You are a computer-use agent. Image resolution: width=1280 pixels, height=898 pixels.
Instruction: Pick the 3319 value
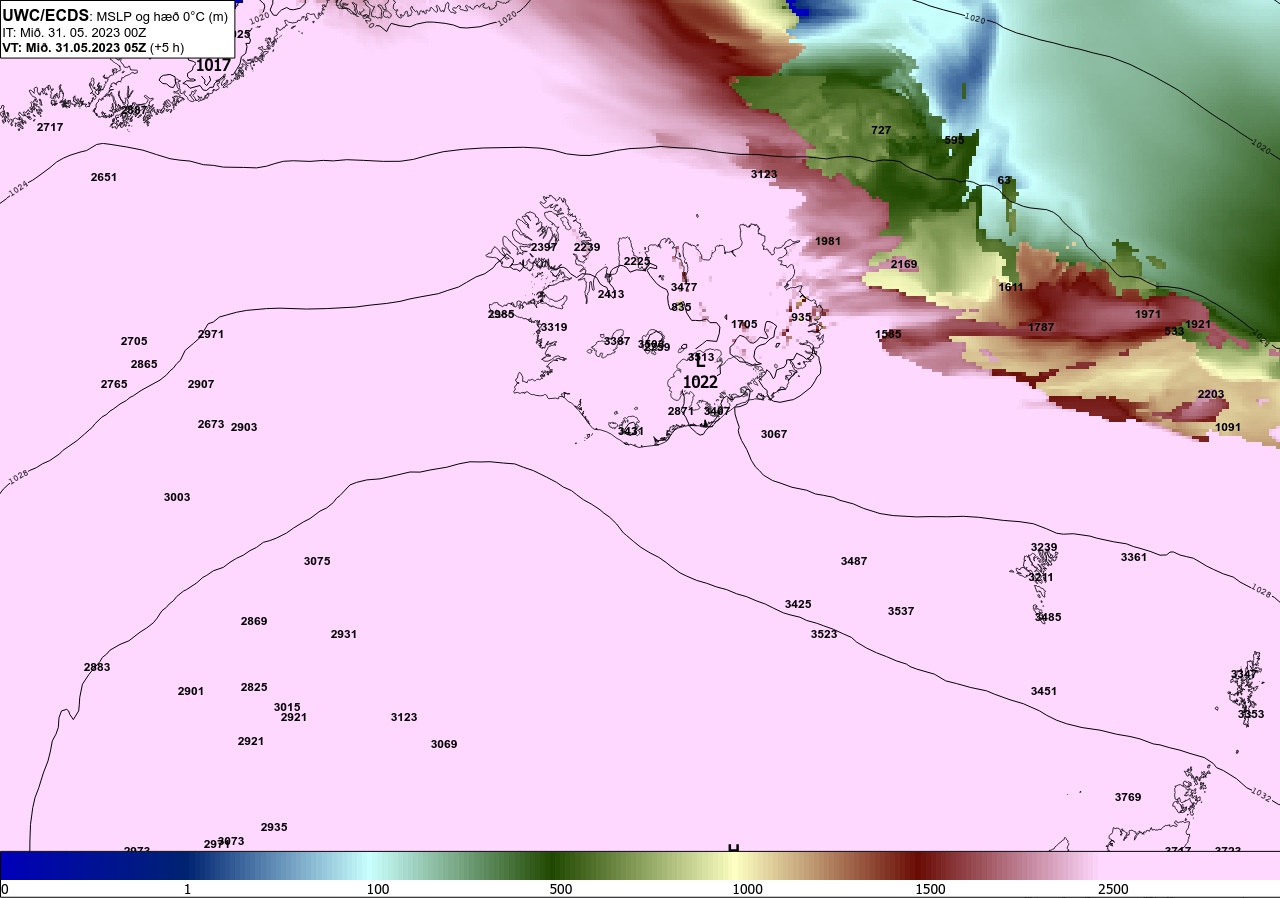(x=554, y=327)
